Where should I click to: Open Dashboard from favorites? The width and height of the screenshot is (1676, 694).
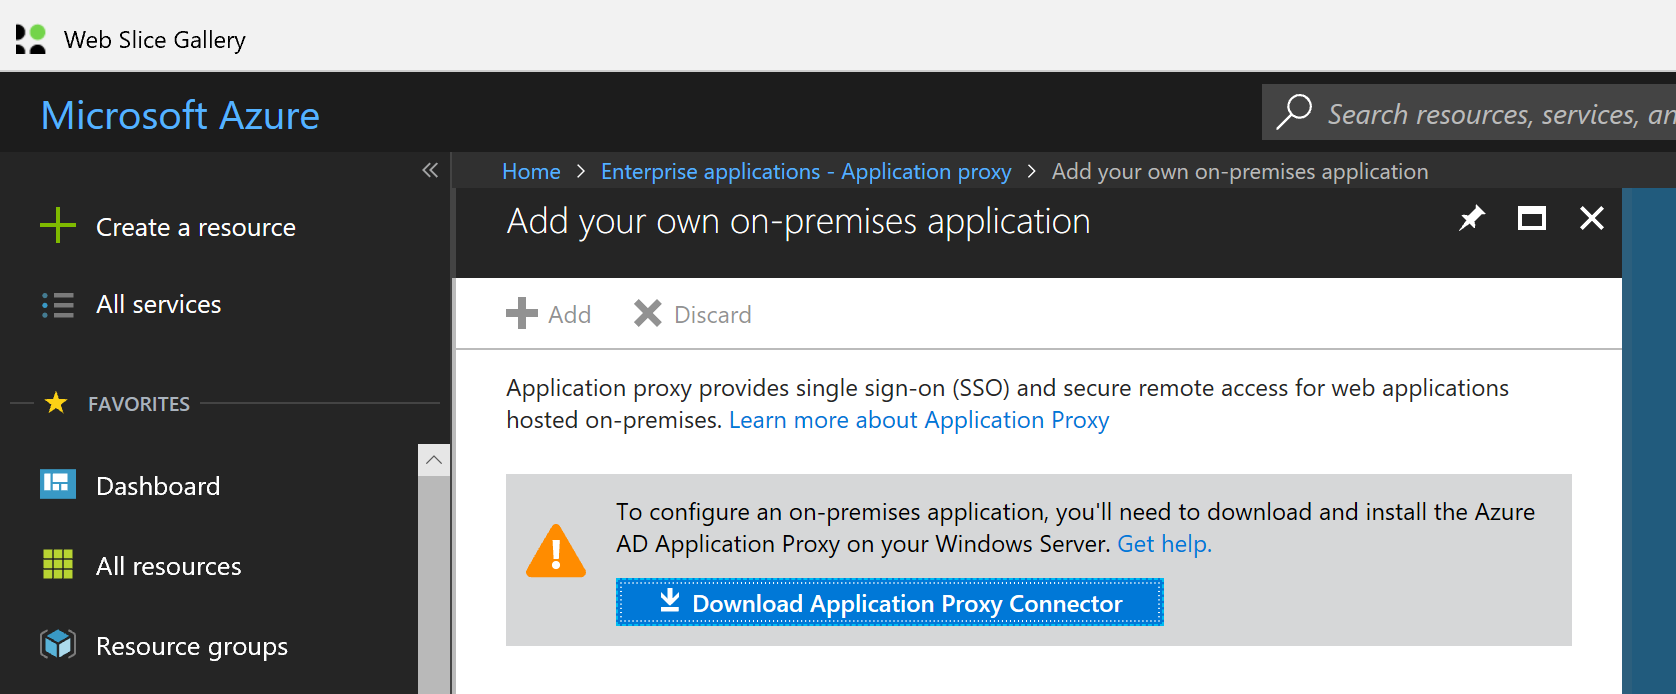158,486
